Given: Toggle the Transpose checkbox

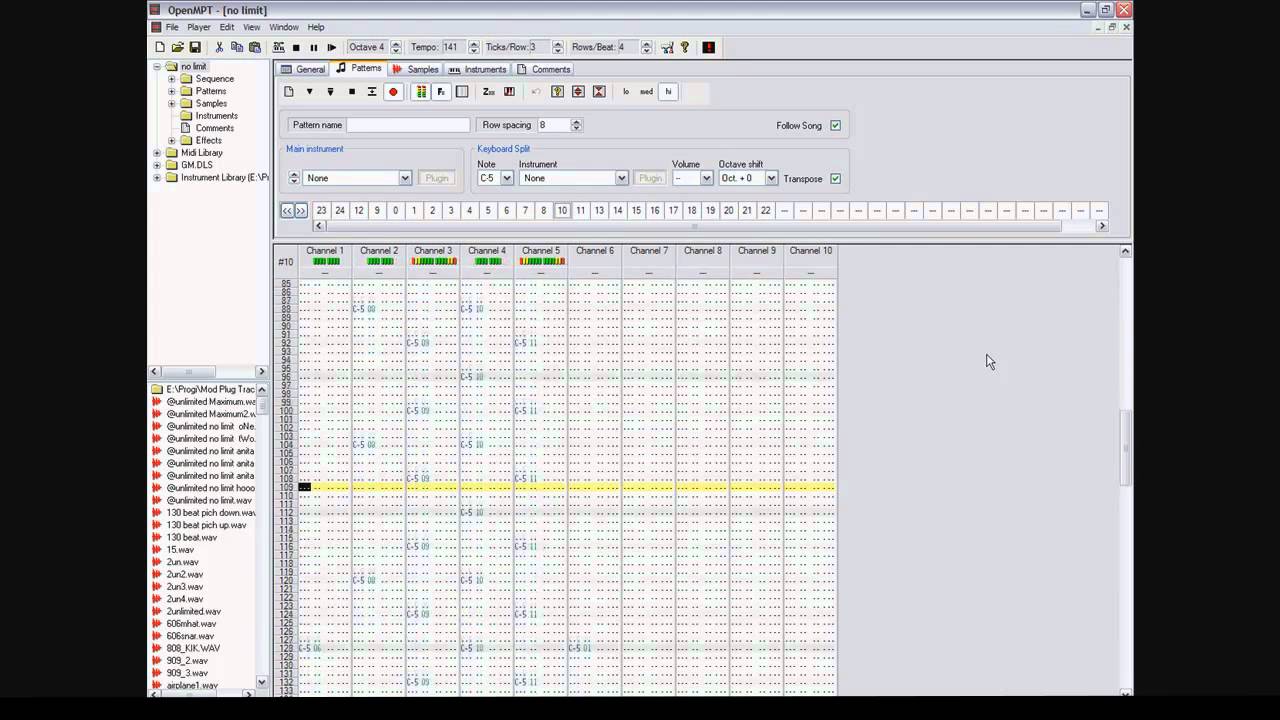Looking at the screenshot, I should click(835, 178).
